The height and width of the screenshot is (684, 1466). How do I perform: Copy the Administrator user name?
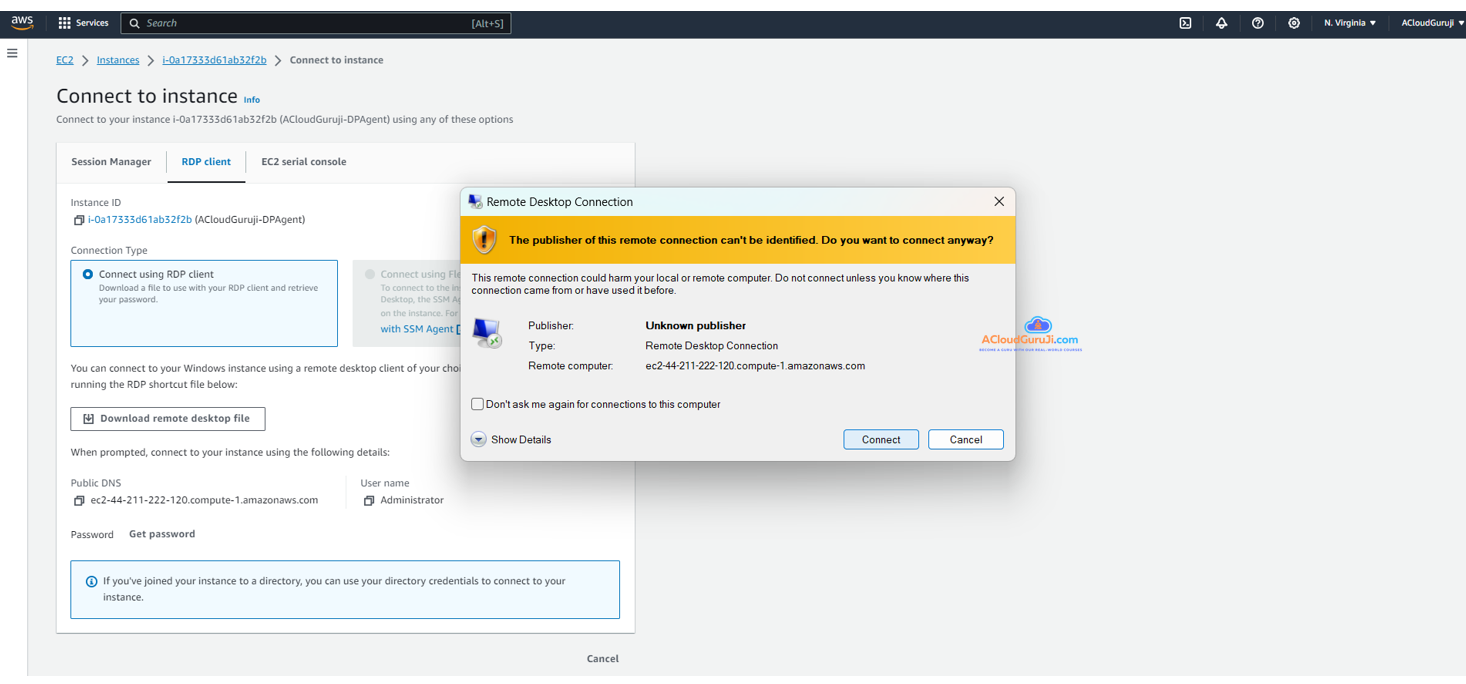pos(369,501)
